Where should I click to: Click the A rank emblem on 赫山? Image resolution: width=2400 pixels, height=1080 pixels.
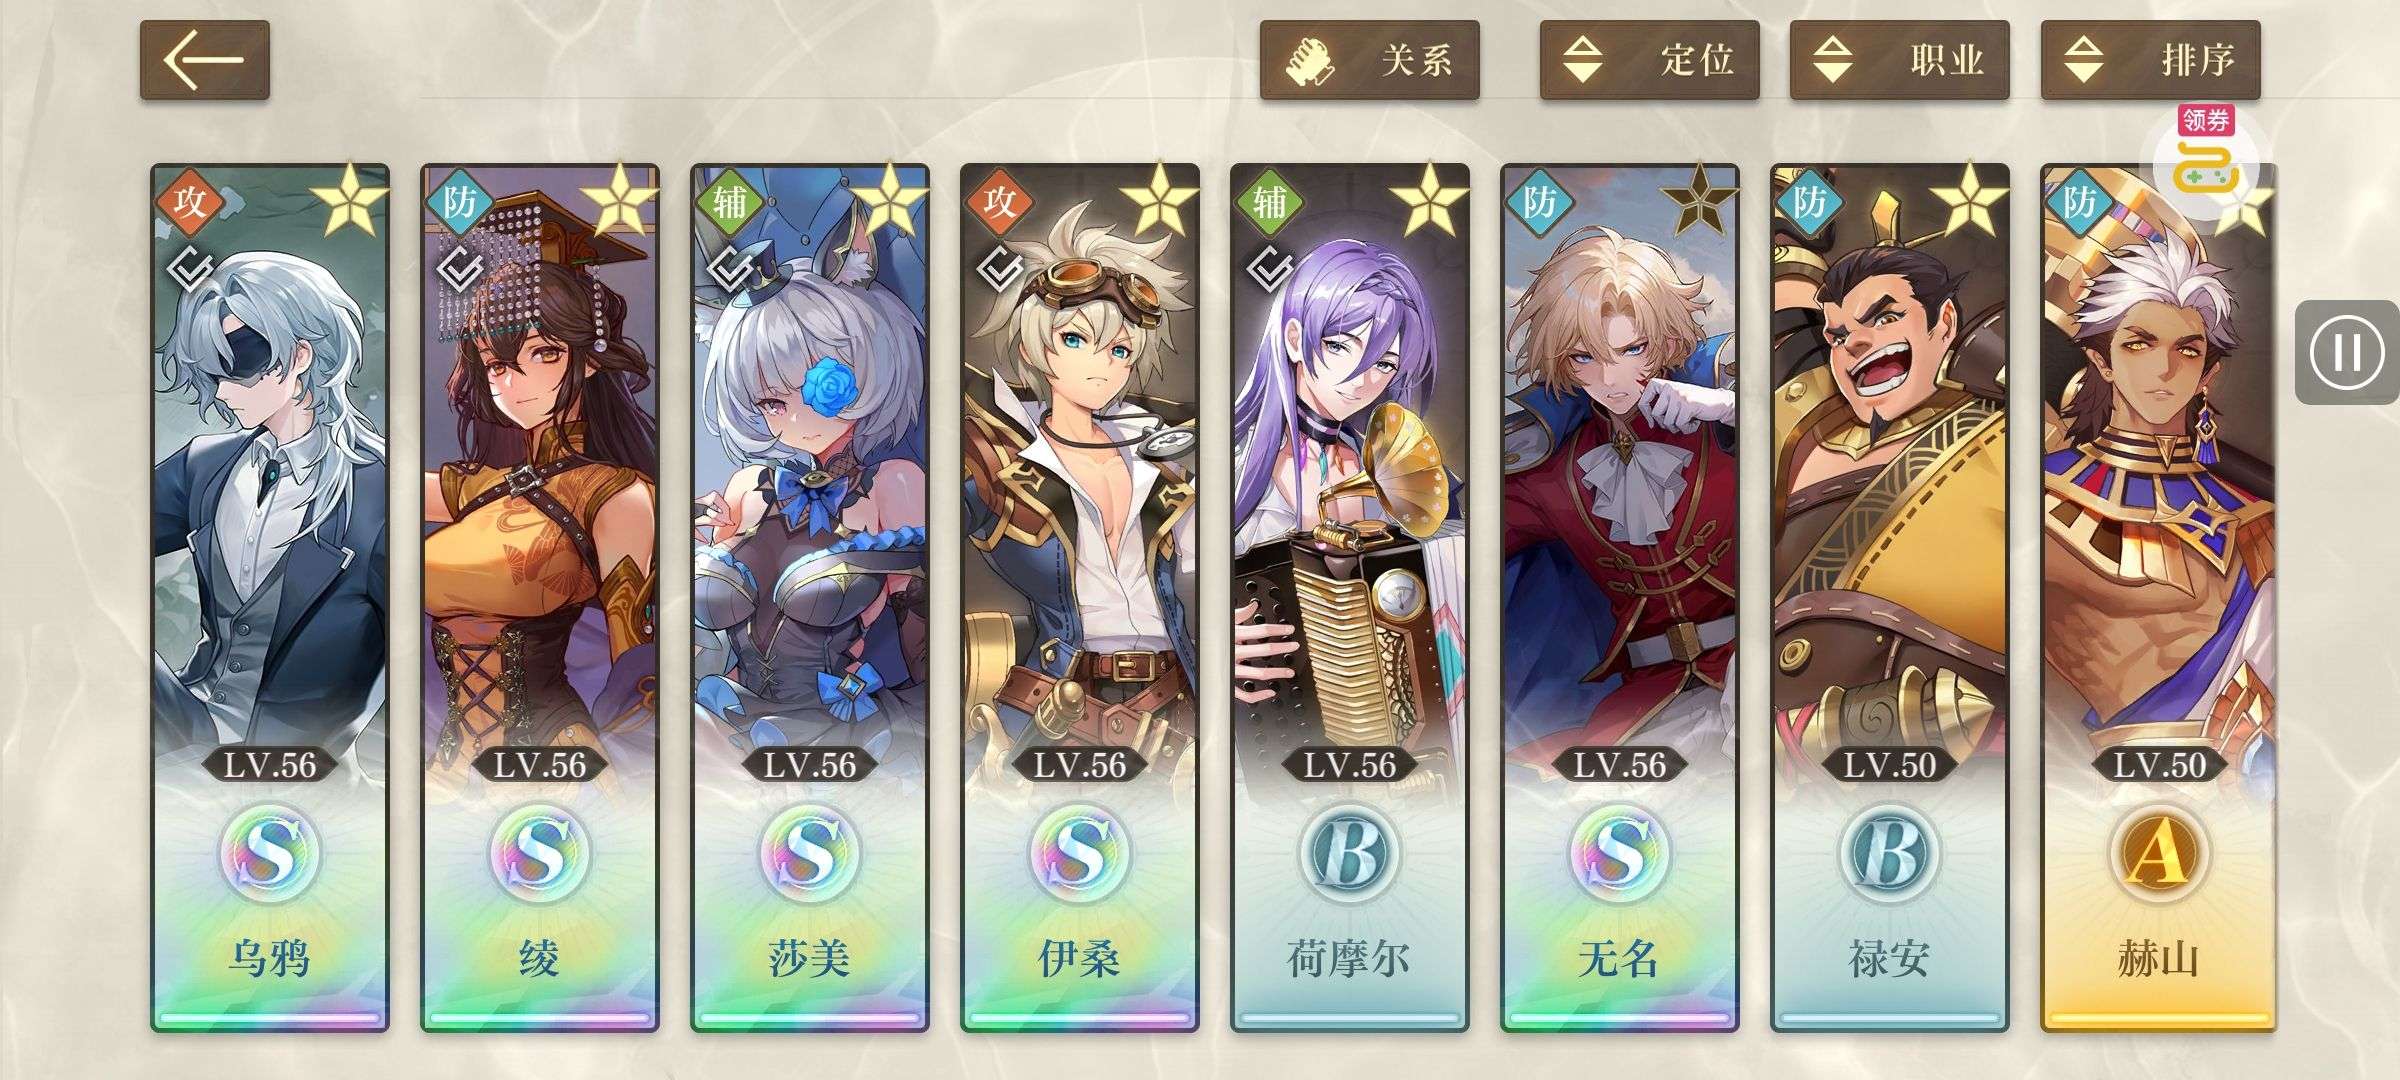click(2160, 853)
